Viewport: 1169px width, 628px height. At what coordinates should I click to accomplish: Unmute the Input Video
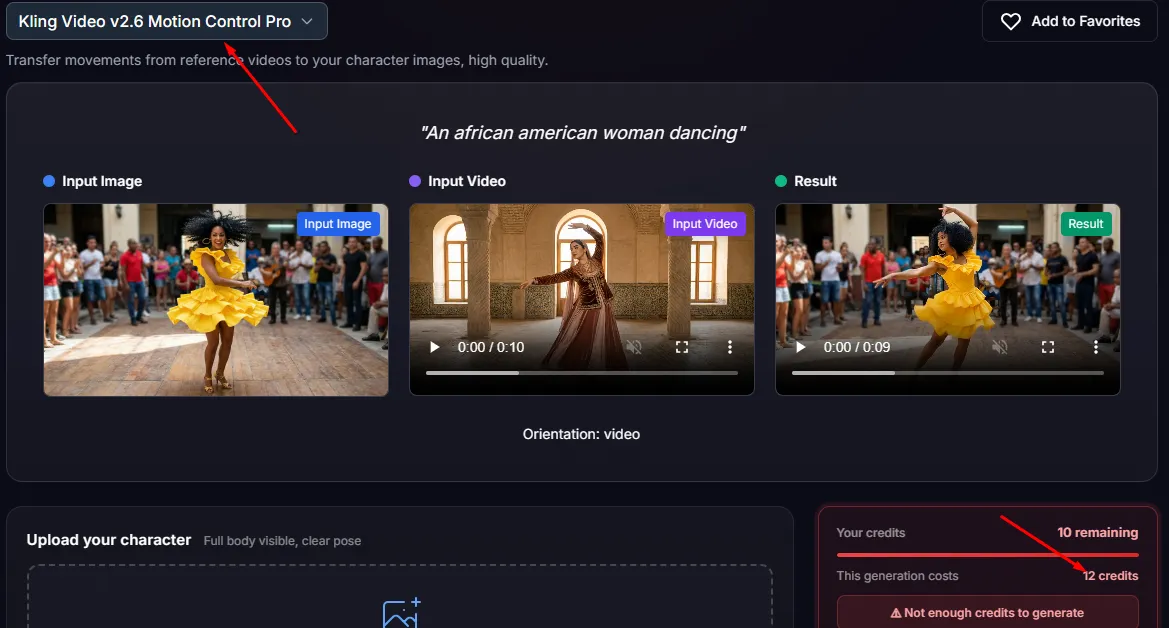634,347
